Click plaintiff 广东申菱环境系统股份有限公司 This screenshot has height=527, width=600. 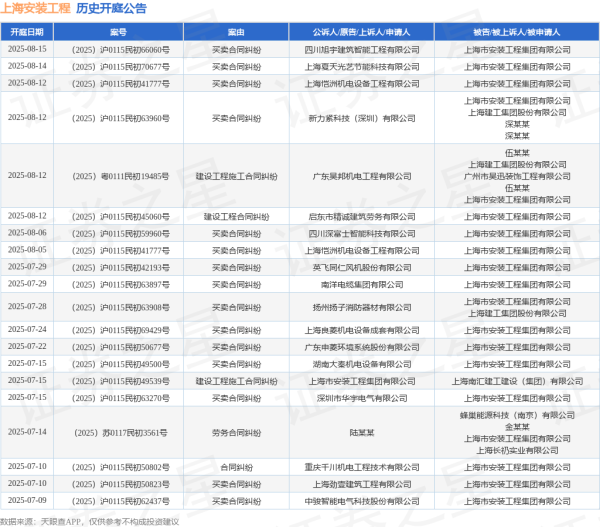click(362, 348)
